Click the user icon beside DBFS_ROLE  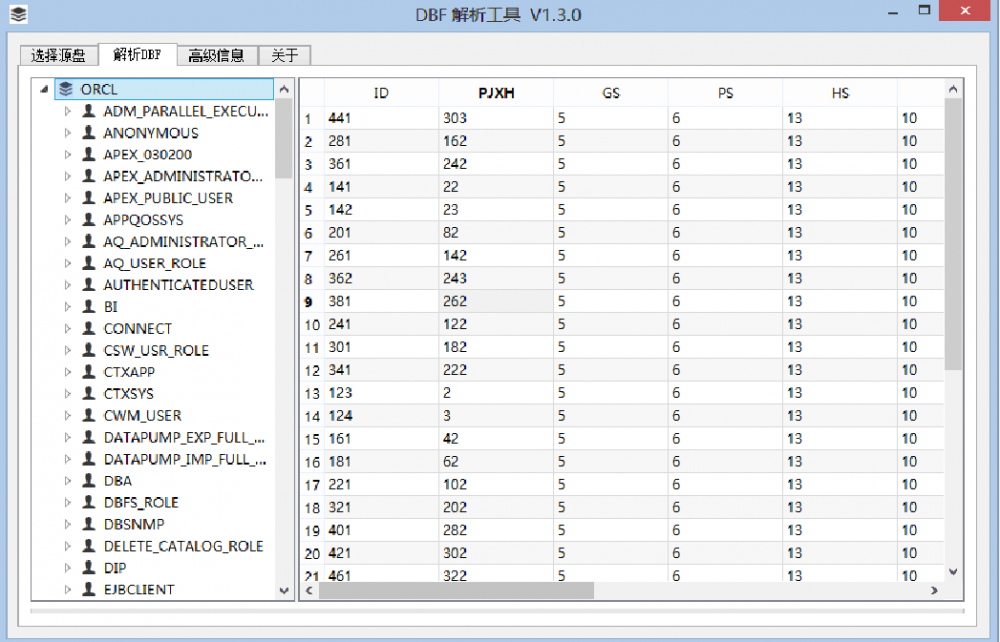pyautogui.click(x=89, y=502)
